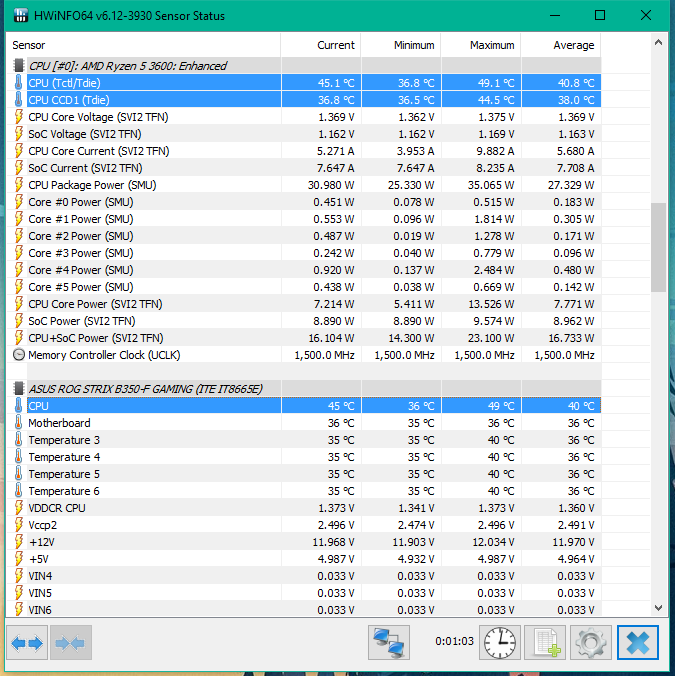The width and height of the screenshot is (675, 676).
Task: Click the 30.980 W package power value
Action: (x=331, y=185)
